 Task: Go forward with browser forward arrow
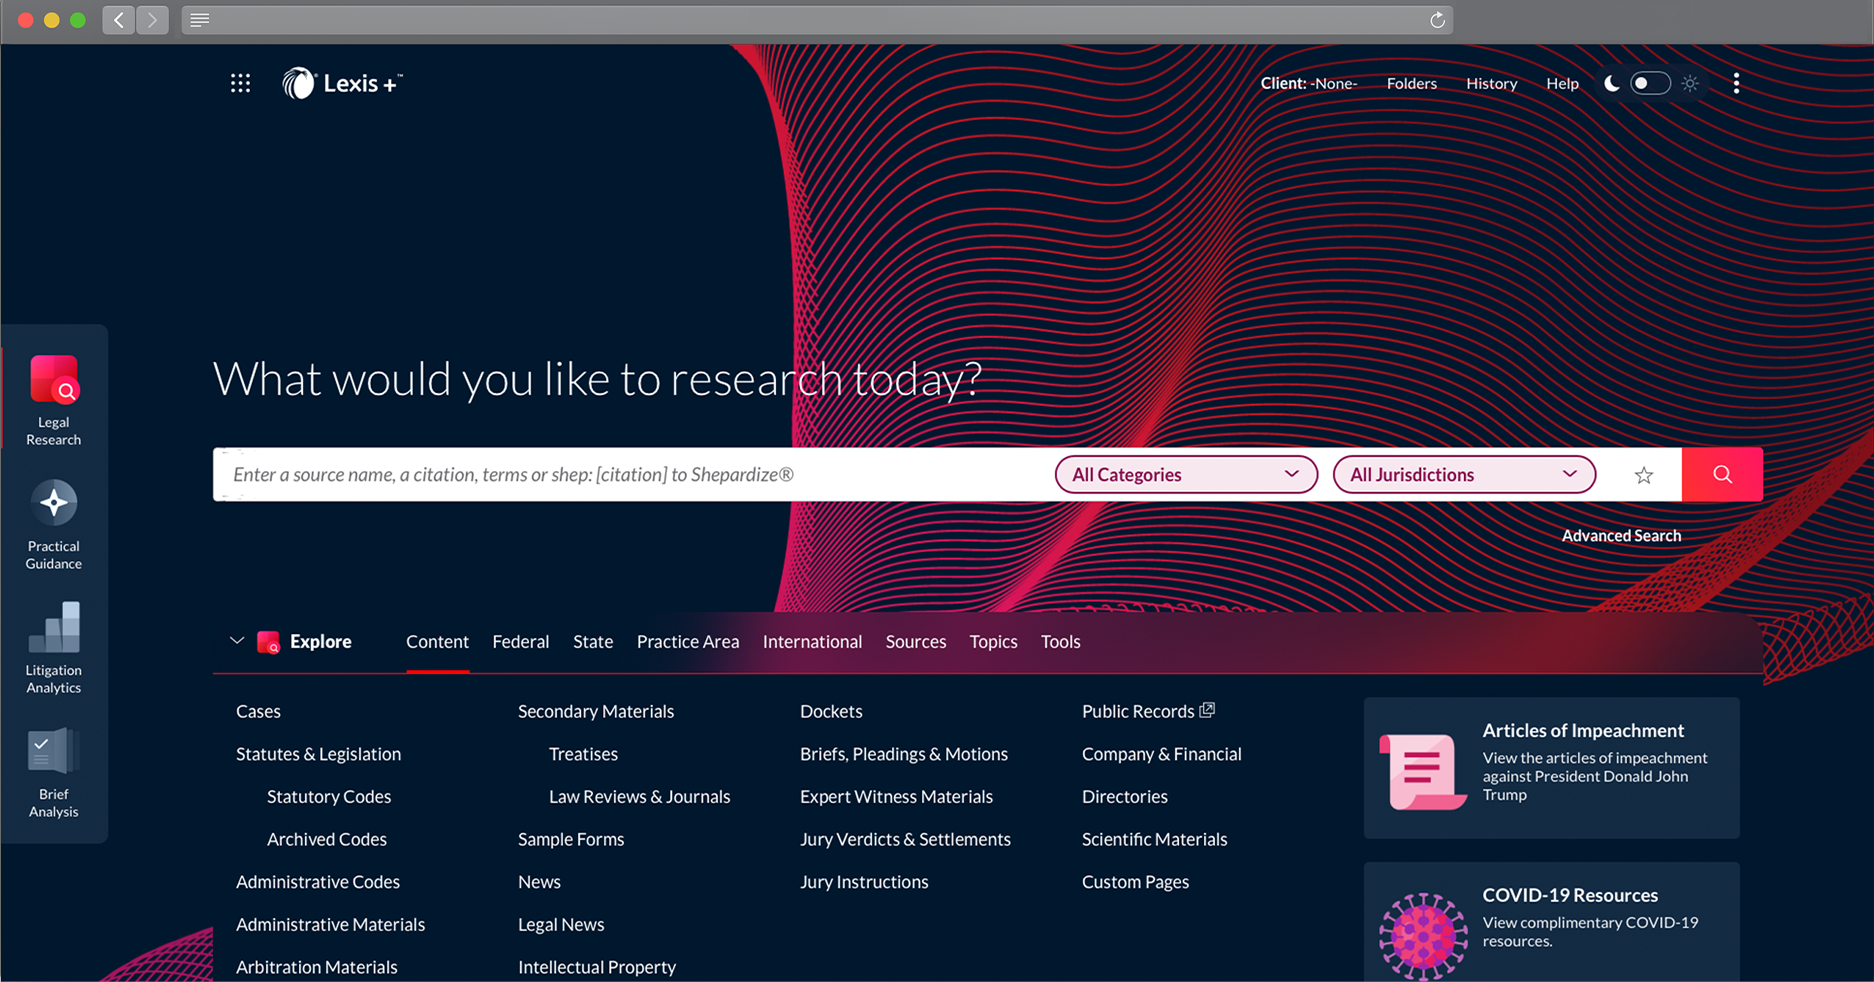point(152,20)
